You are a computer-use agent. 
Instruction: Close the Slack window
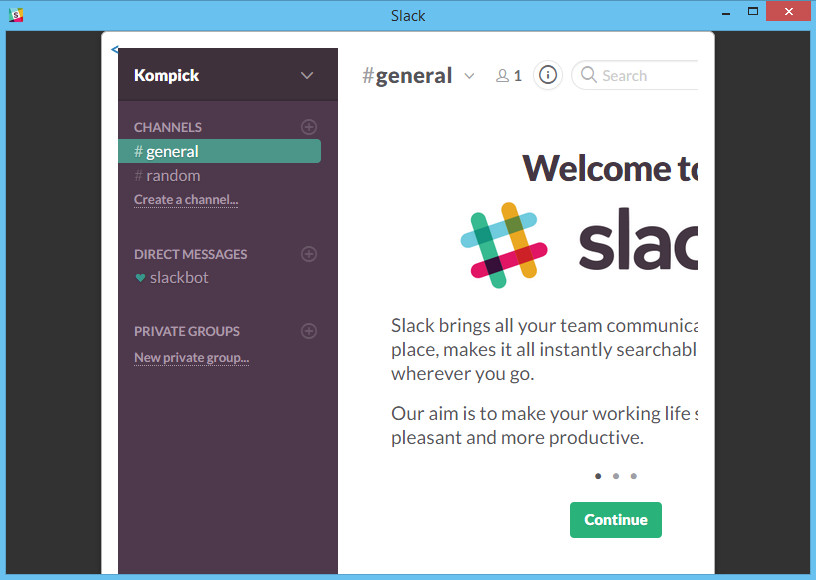point(788,11)
